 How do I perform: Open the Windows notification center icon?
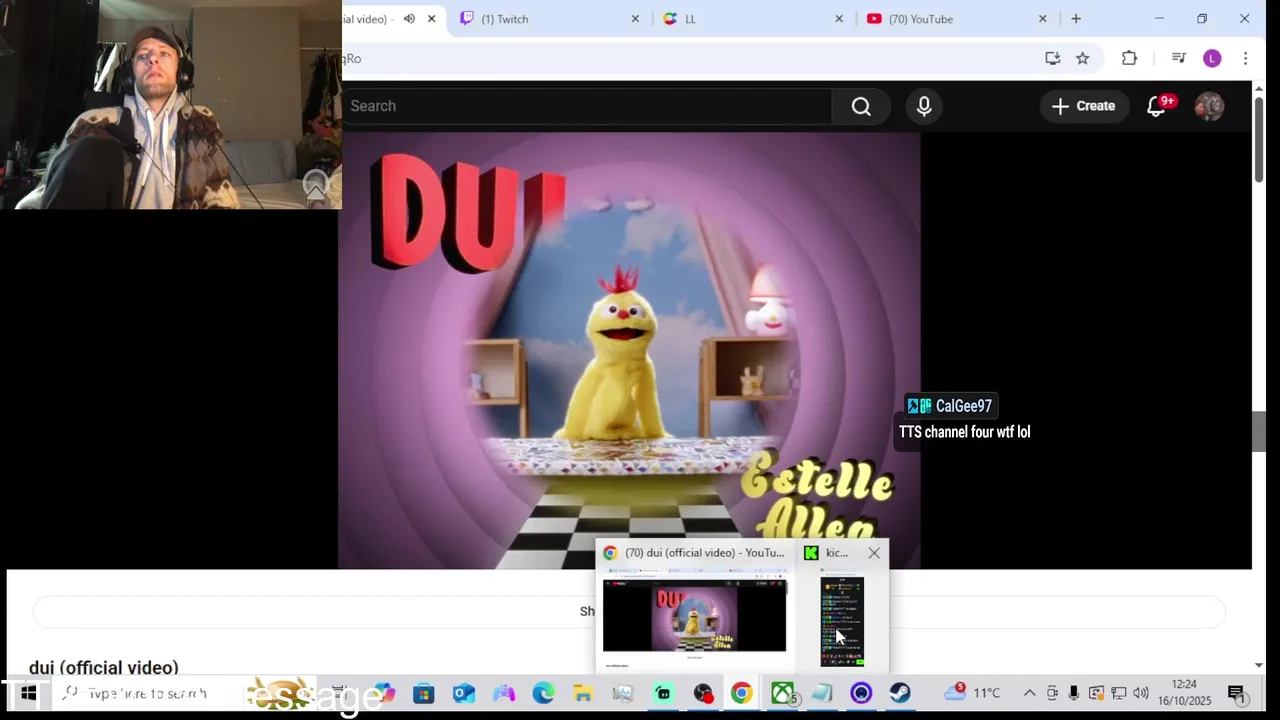click(x=1236, y=693)
